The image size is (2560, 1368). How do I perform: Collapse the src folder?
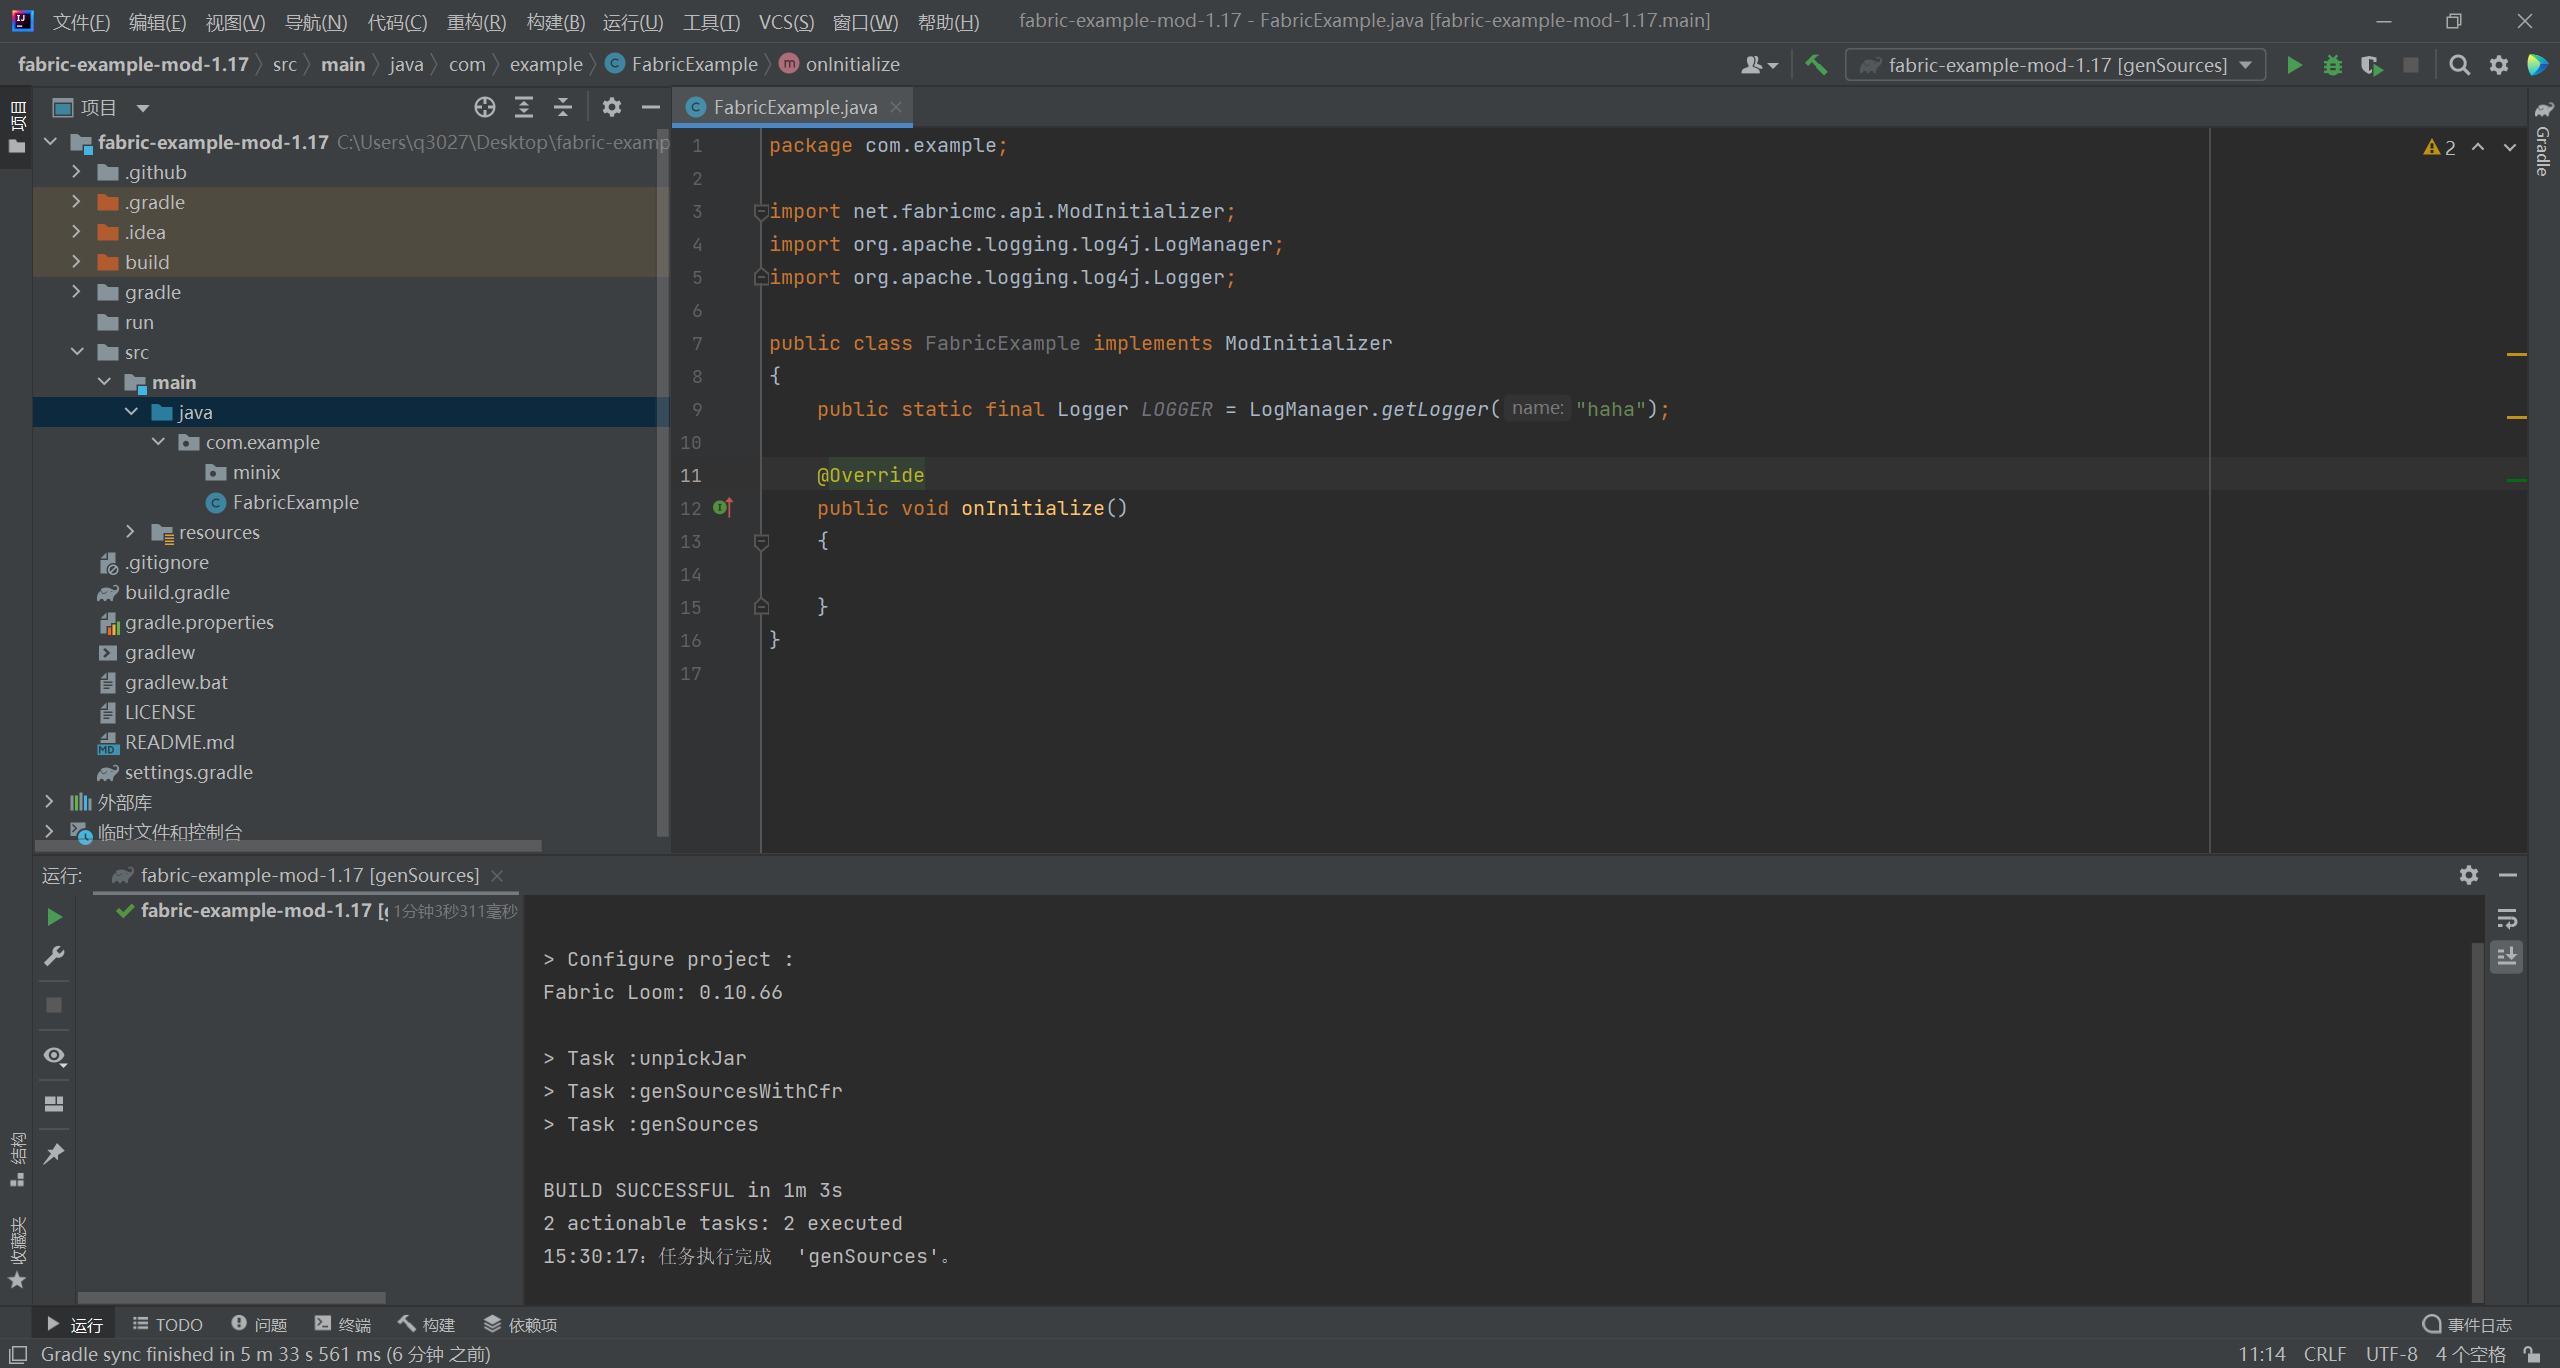[77, 352]
